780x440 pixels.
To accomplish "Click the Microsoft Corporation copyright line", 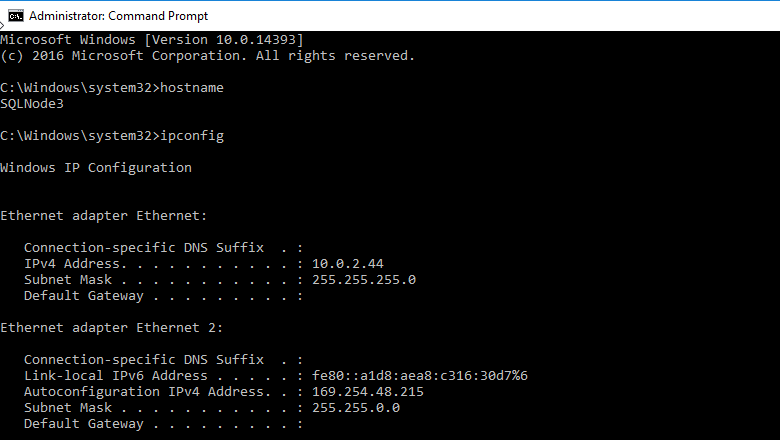I will click(208, 56).
